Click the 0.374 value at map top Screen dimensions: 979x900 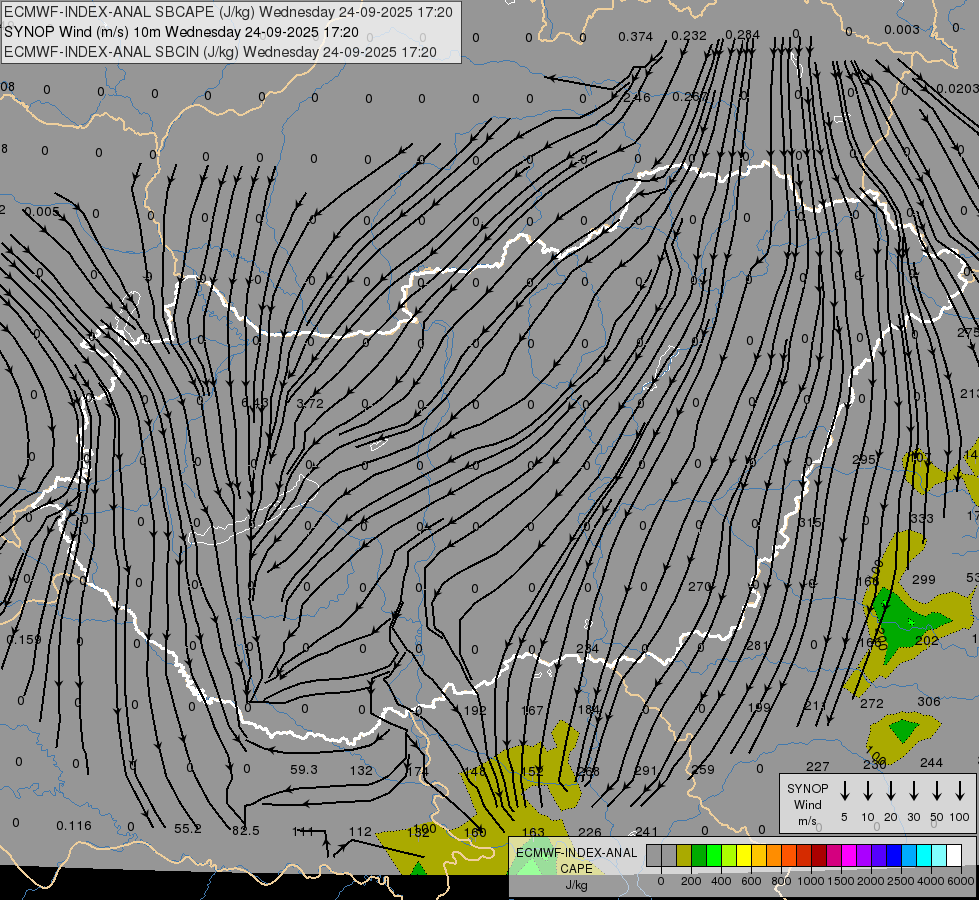636,37
